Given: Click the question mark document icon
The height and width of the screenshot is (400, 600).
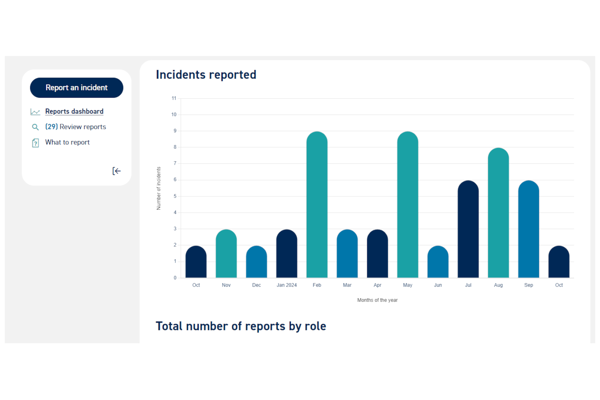Looking at the screenshot, I should (x=36, y=143).
